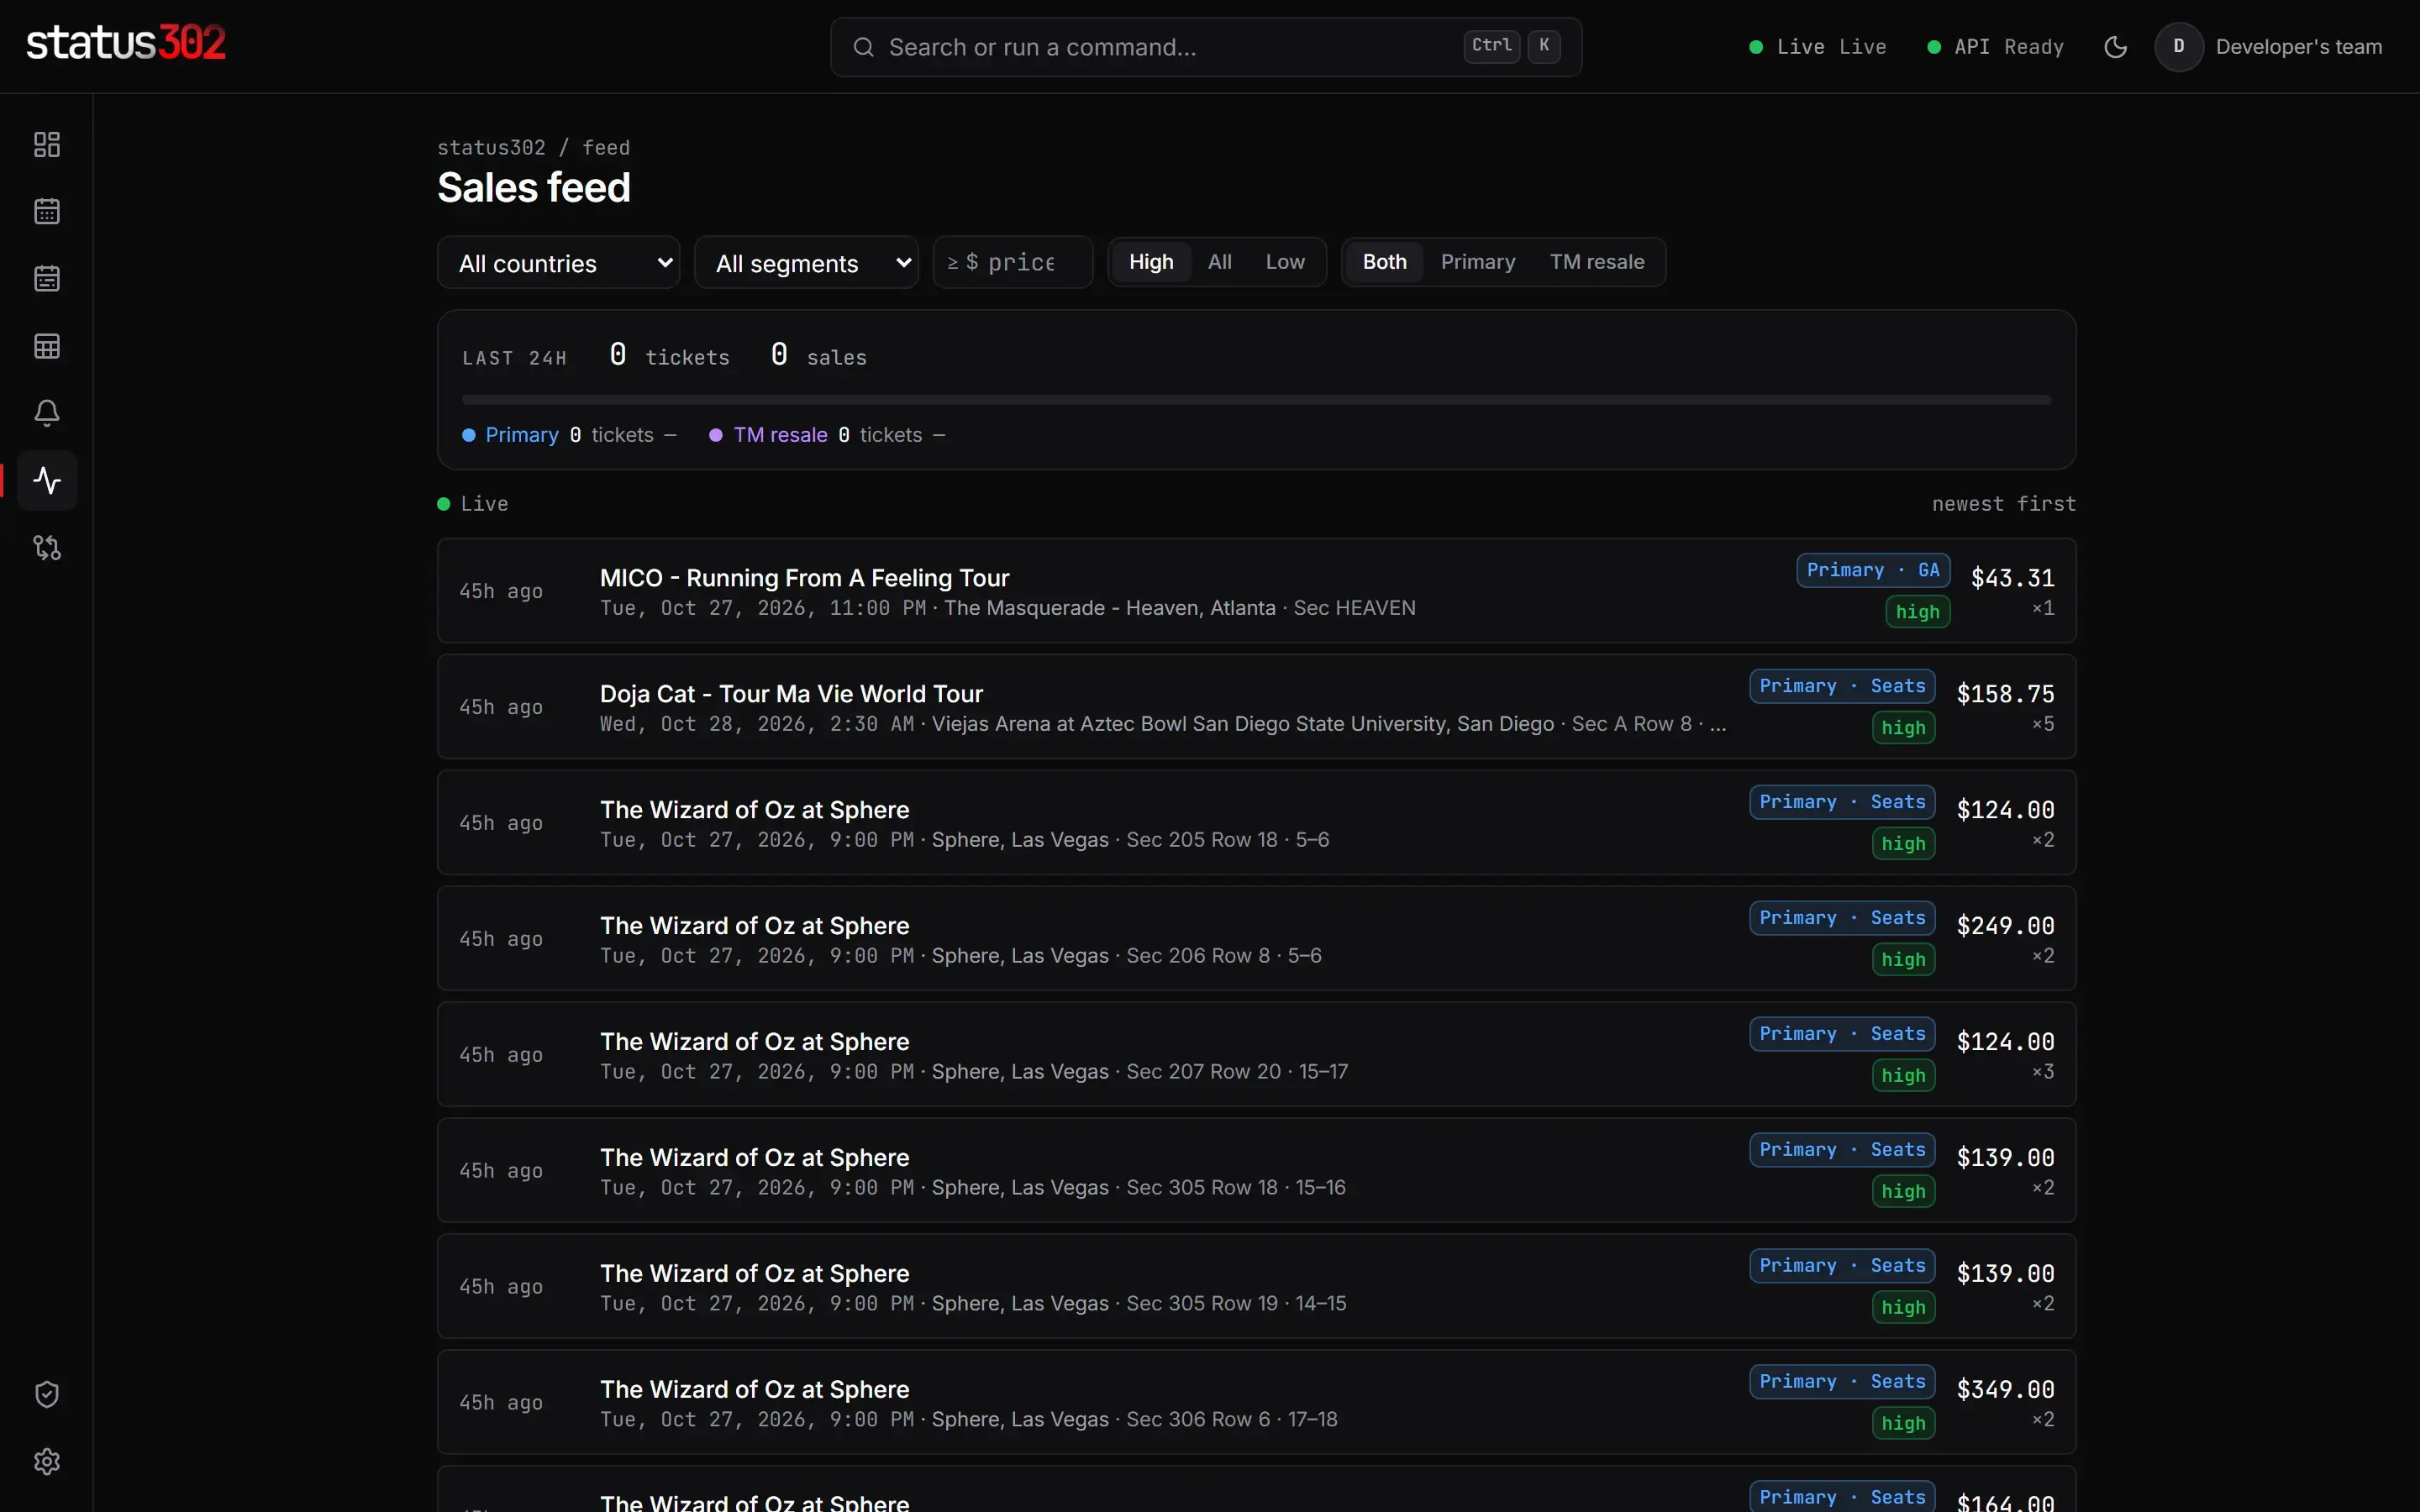This screenshot has height=1512, width=2420.
Task: Click the green Live status dot in header
Action: coord(1756,47)
